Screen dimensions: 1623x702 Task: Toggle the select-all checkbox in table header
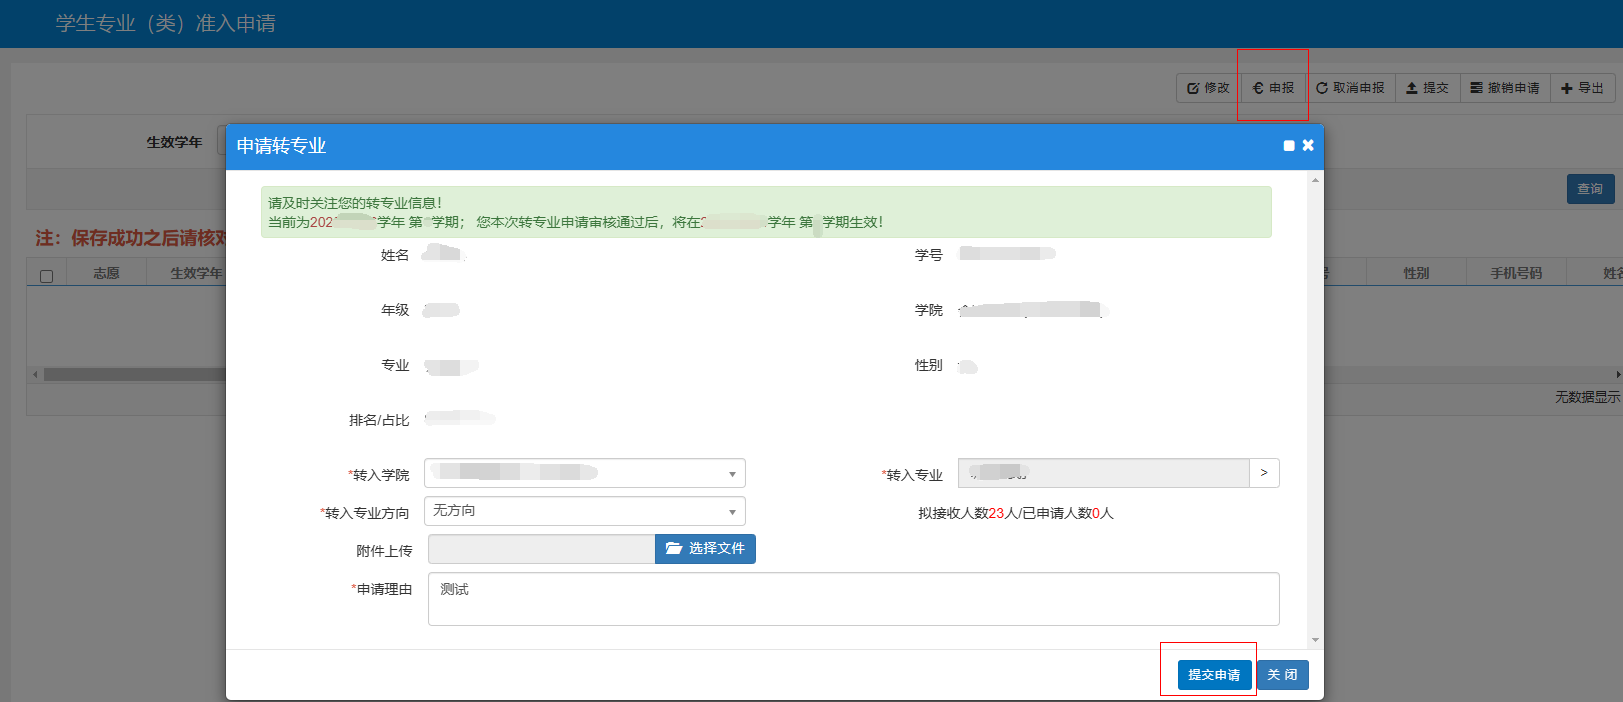(46, 276)
